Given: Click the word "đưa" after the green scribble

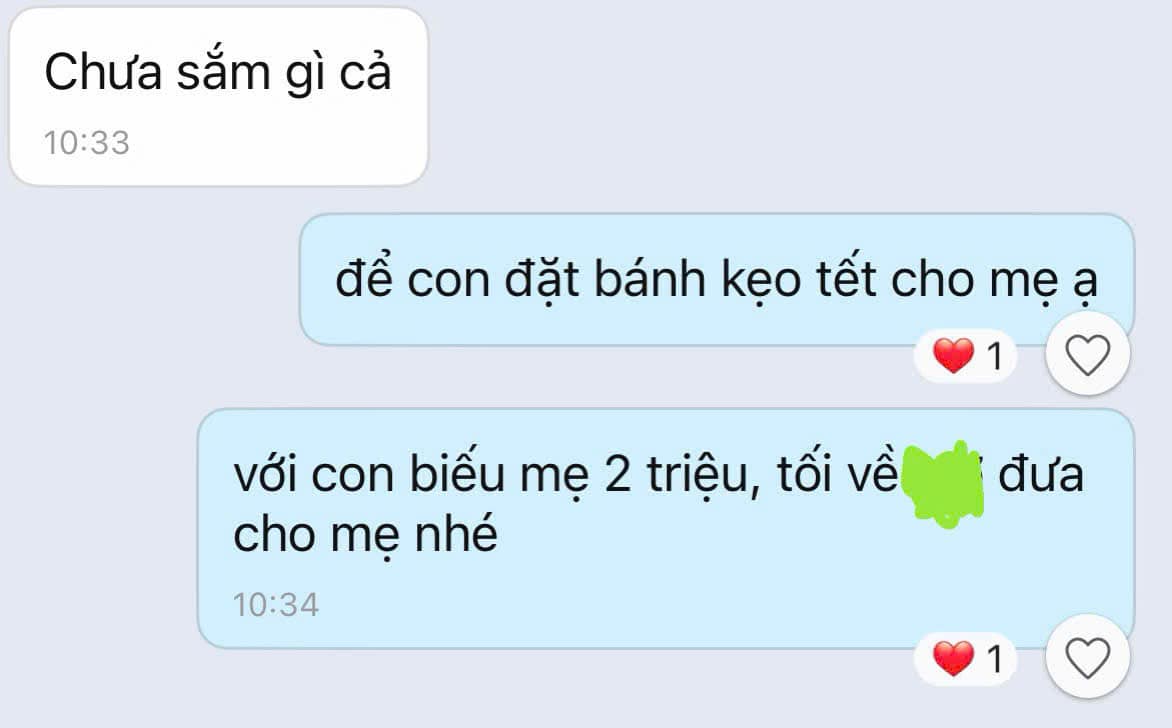Looking at the screenshot, I should pyautogui.click(x=1040, y=473).
